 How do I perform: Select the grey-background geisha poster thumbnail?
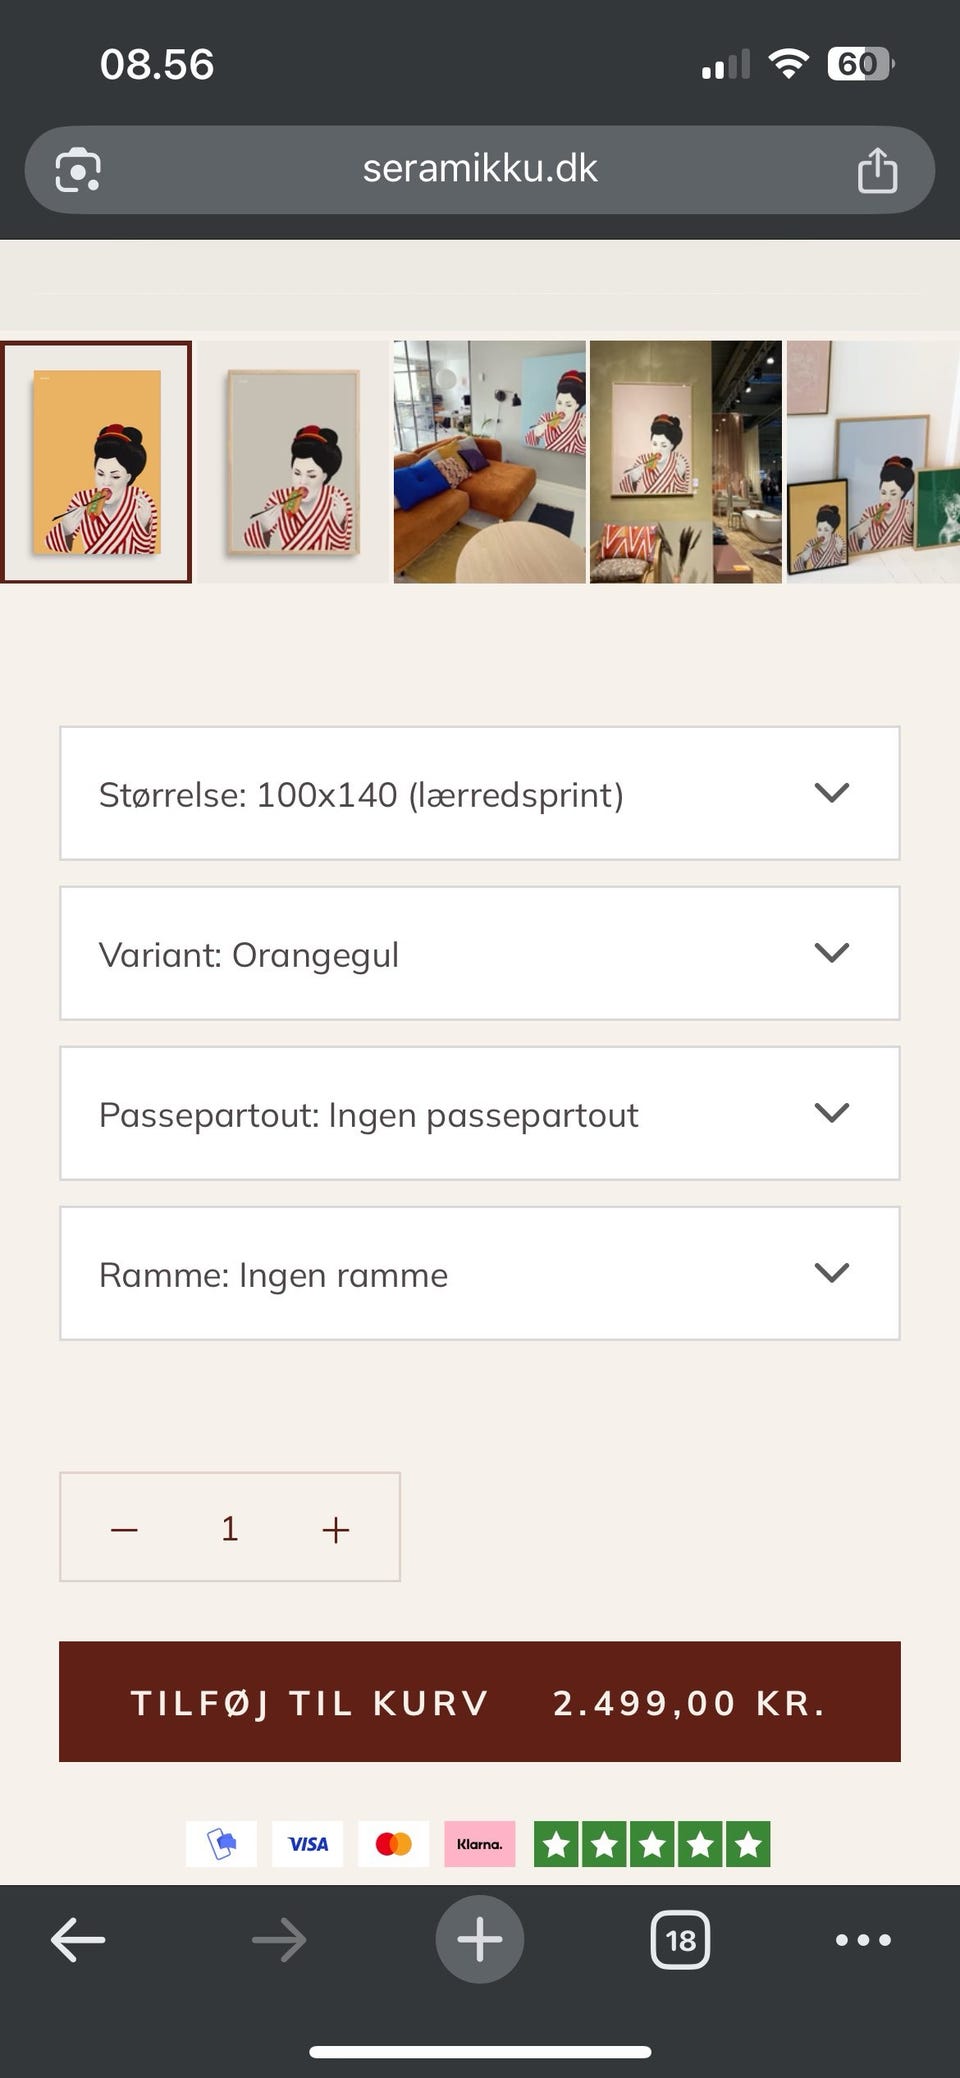click(292, 462)
